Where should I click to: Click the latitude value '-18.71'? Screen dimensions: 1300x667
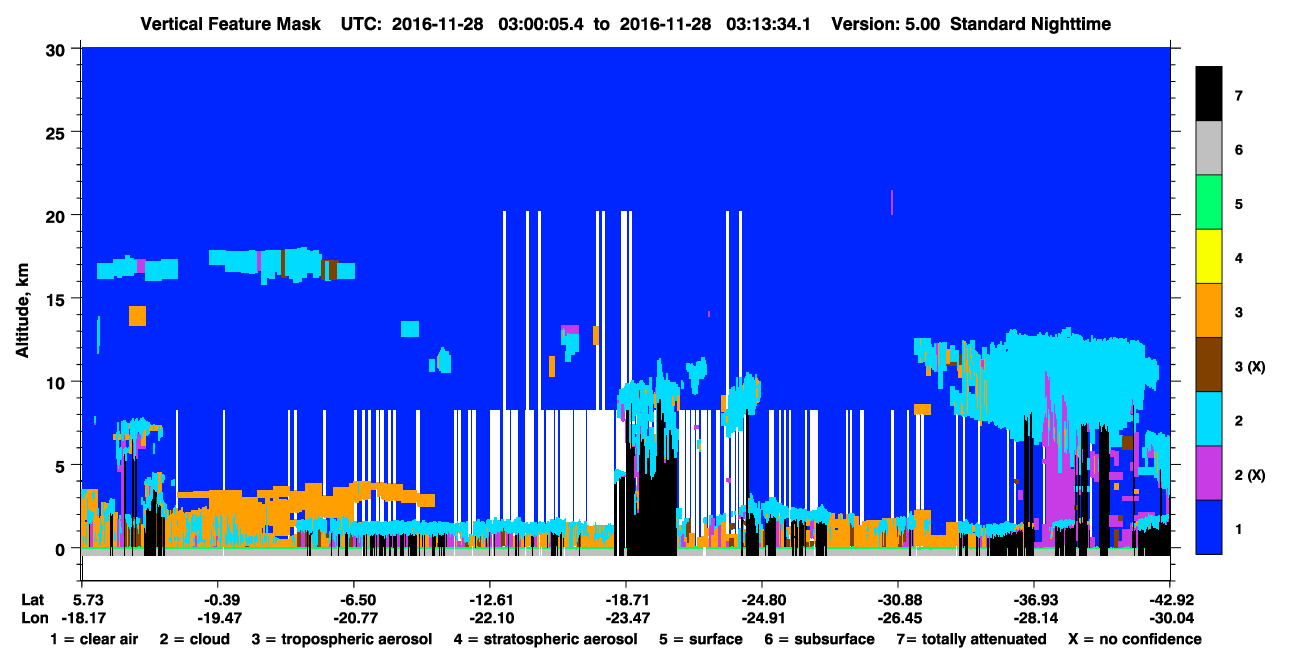(625, 599)
